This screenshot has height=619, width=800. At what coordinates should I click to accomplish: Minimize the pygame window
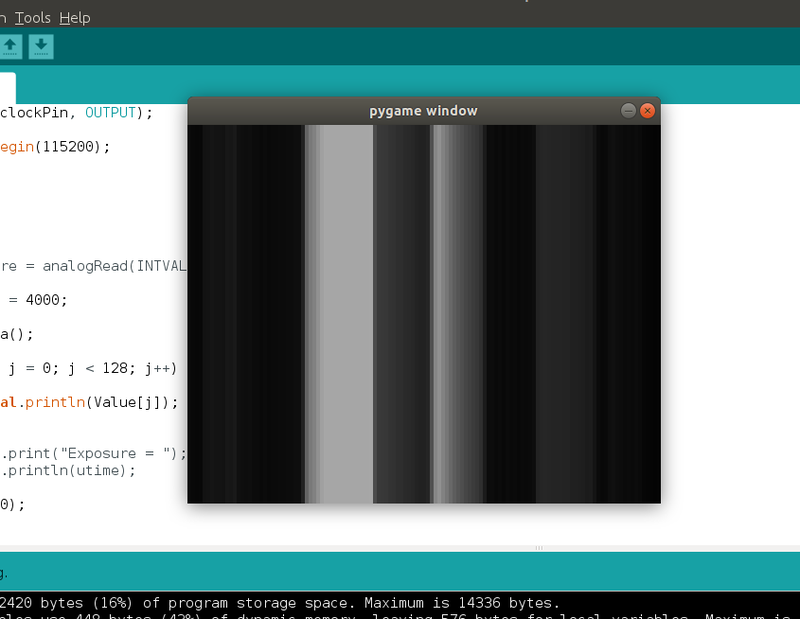coord(628,111)
